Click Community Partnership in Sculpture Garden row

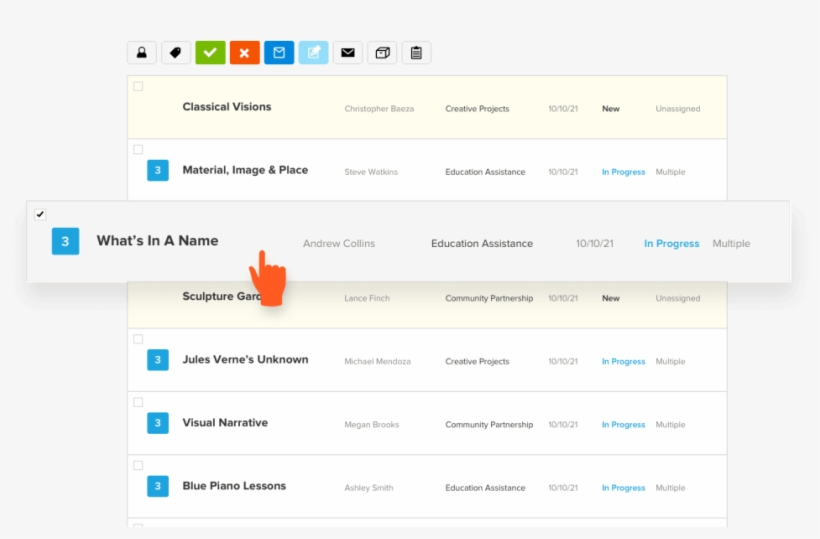(x=489, y=299)
